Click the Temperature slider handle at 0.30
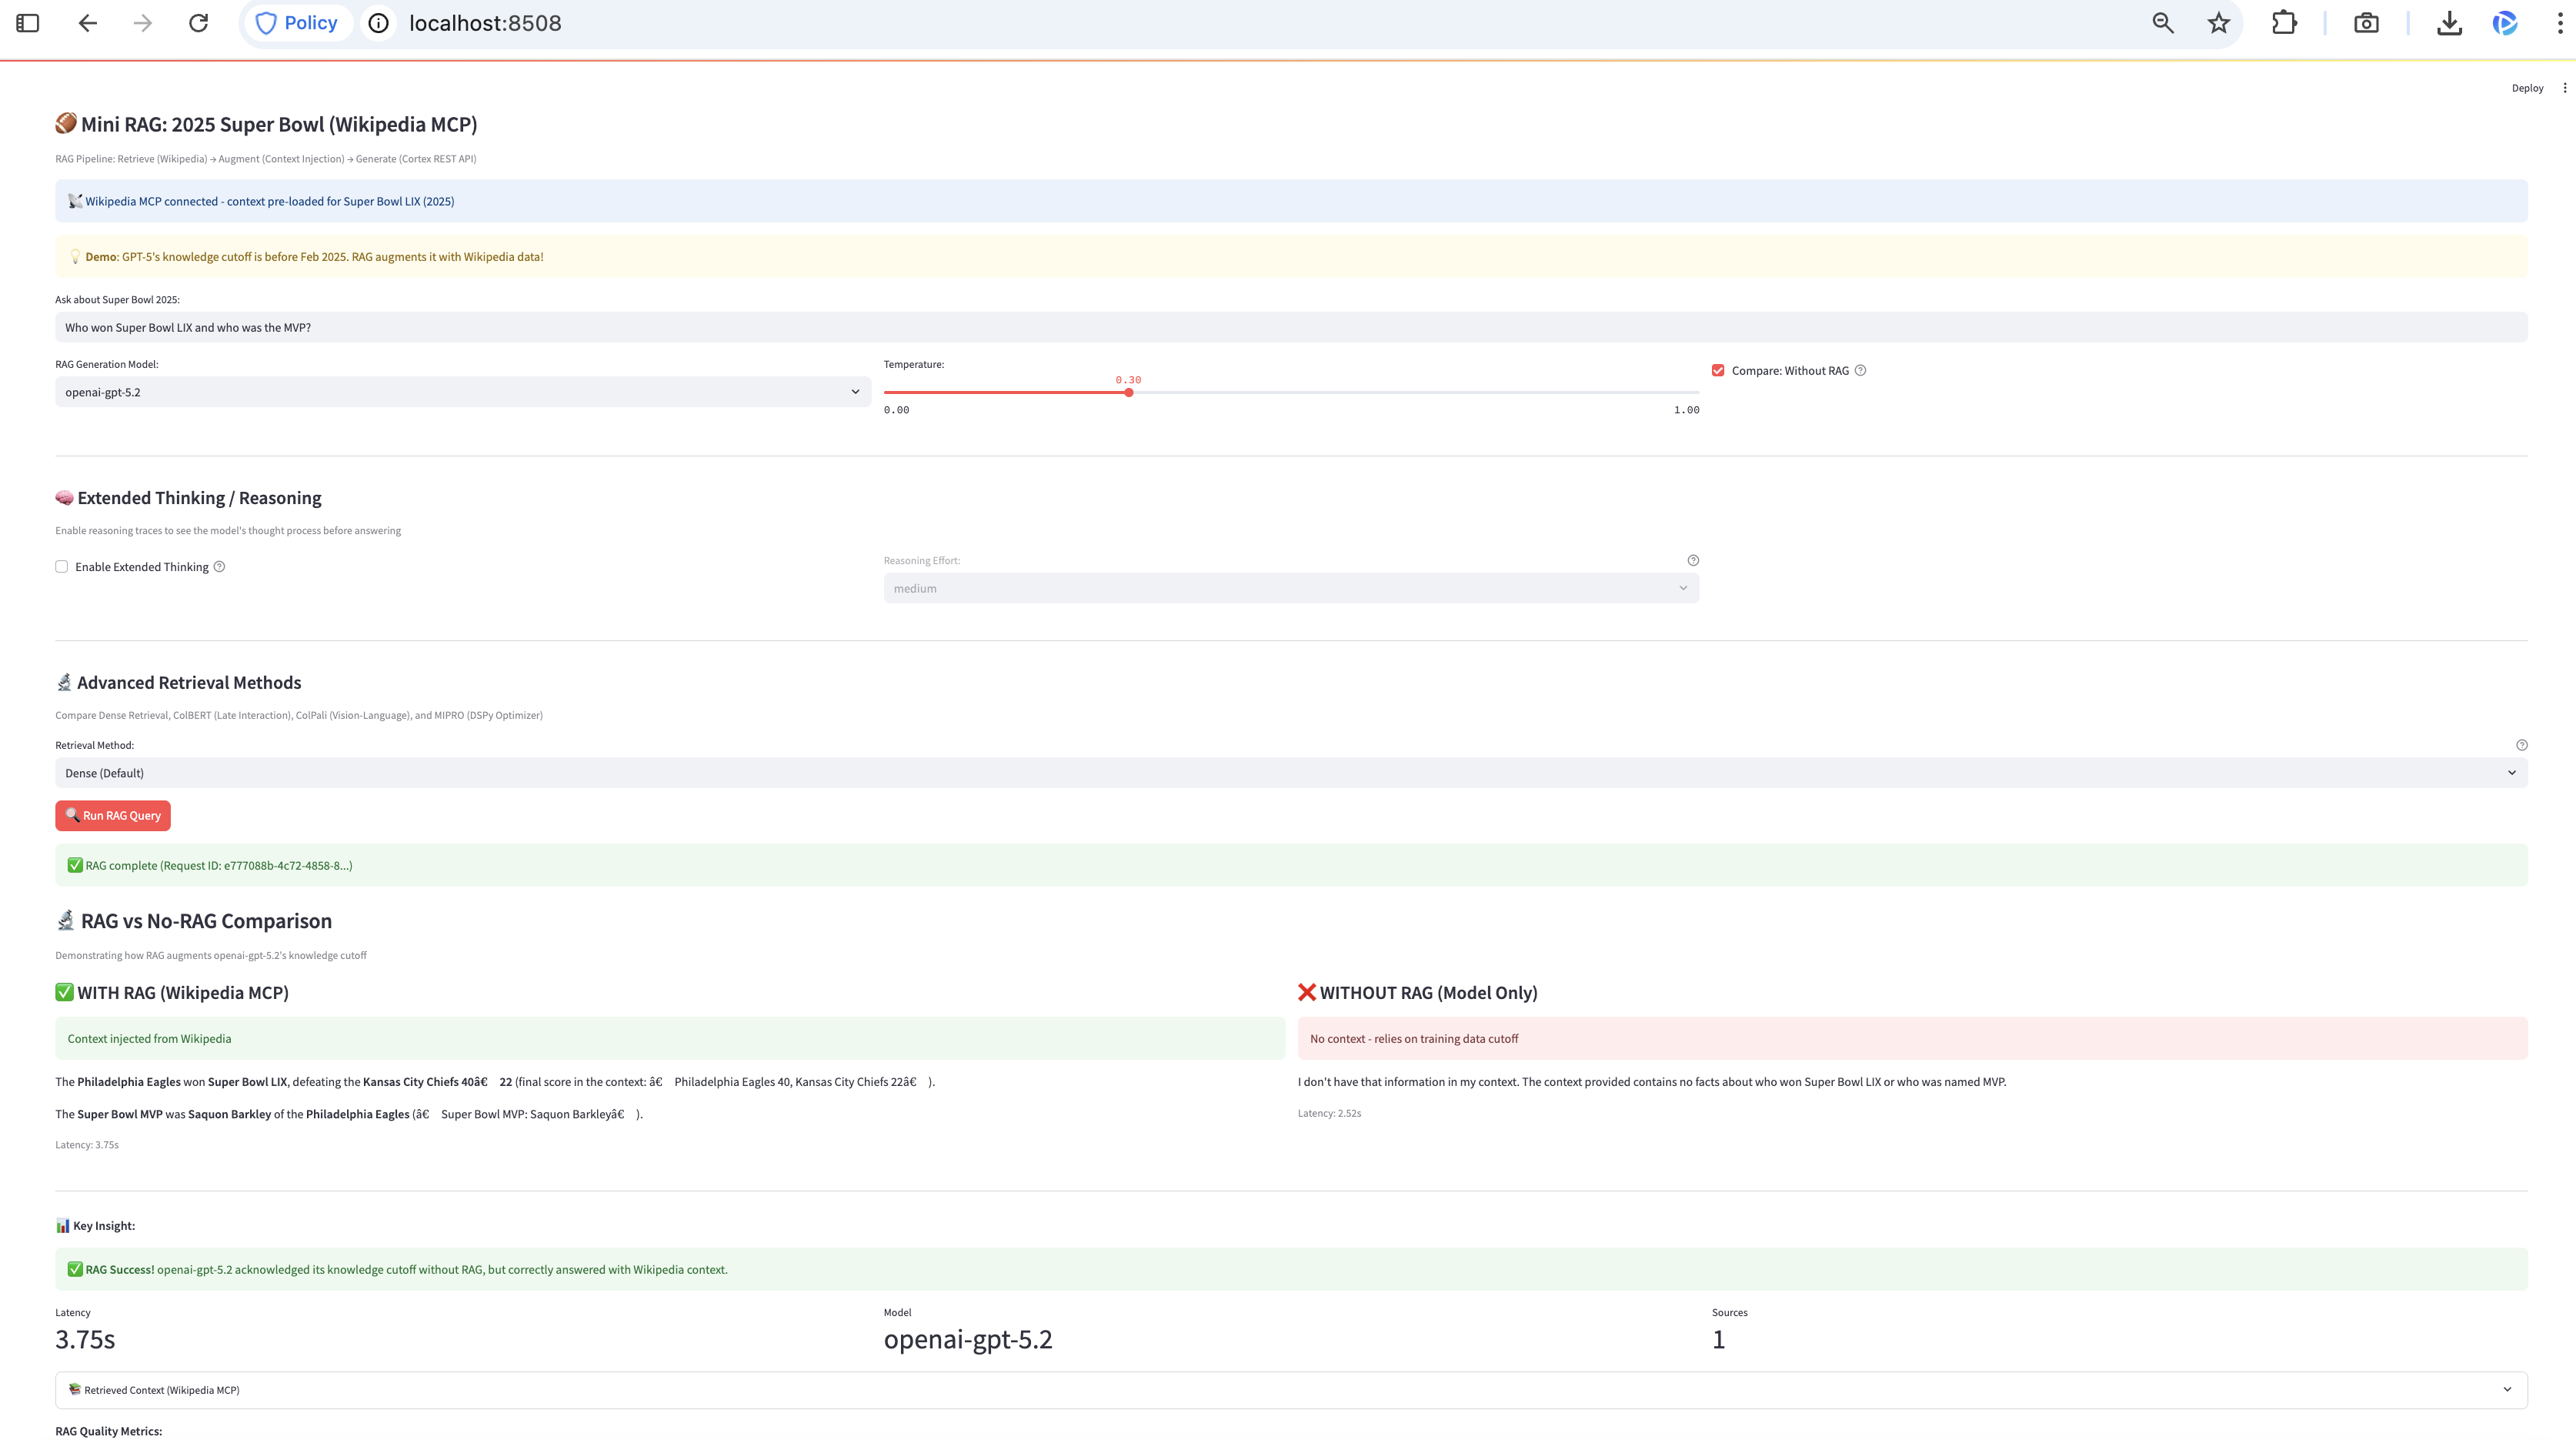 [x=1128, y=393]
